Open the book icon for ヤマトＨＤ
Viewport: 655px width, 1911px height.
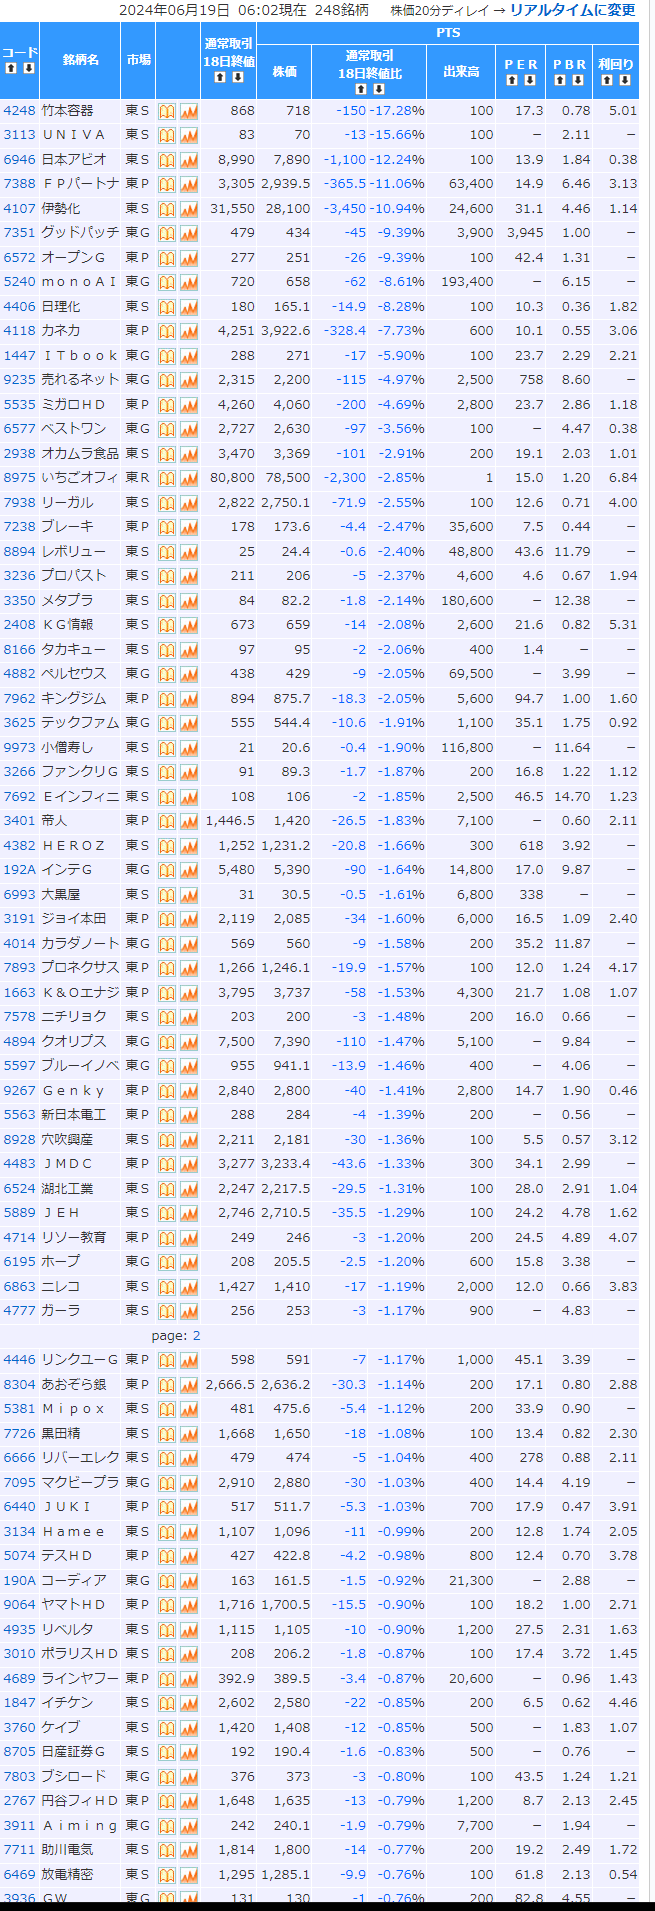point(167,1605)
